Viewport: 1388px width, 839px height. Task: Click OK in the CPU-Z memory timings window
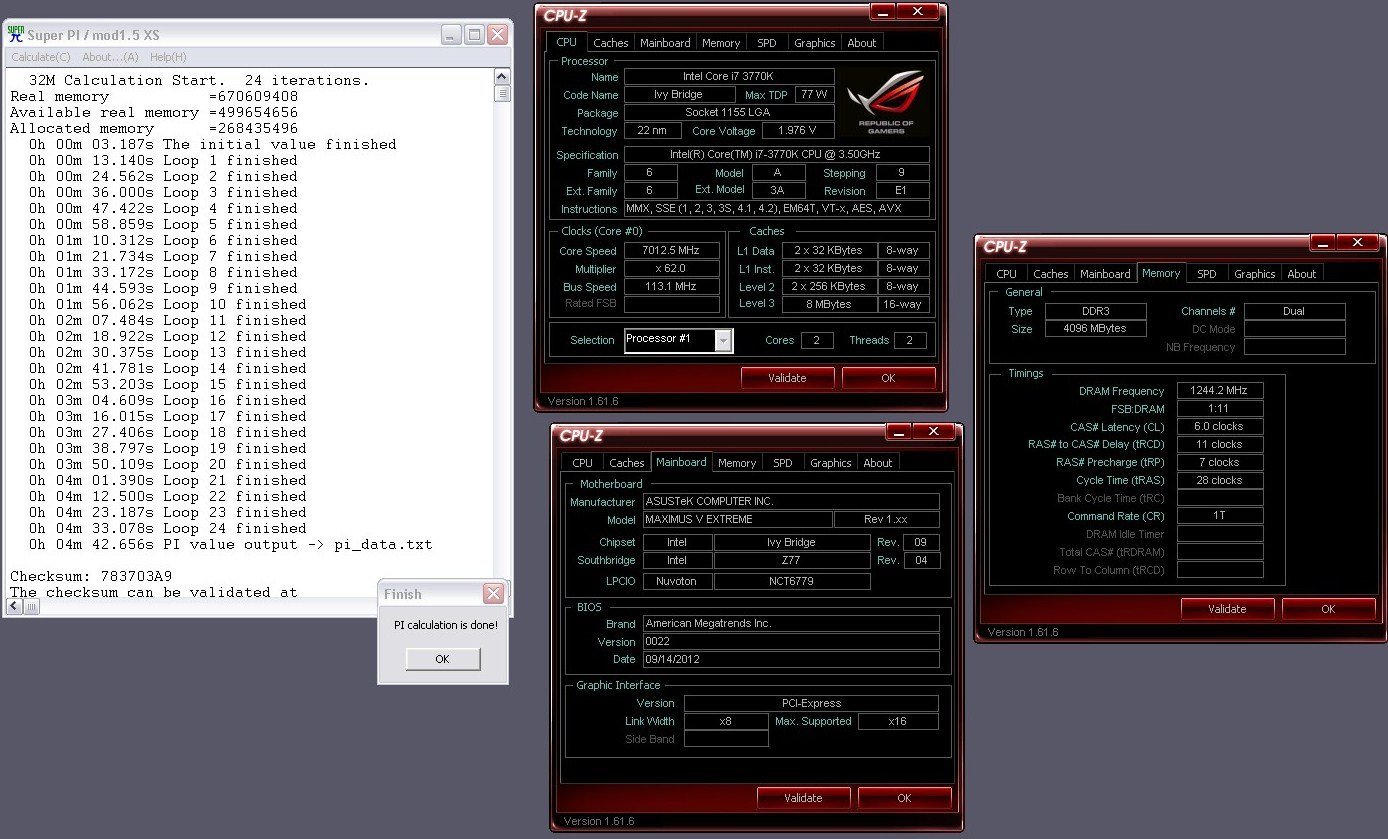[1328, 609]
